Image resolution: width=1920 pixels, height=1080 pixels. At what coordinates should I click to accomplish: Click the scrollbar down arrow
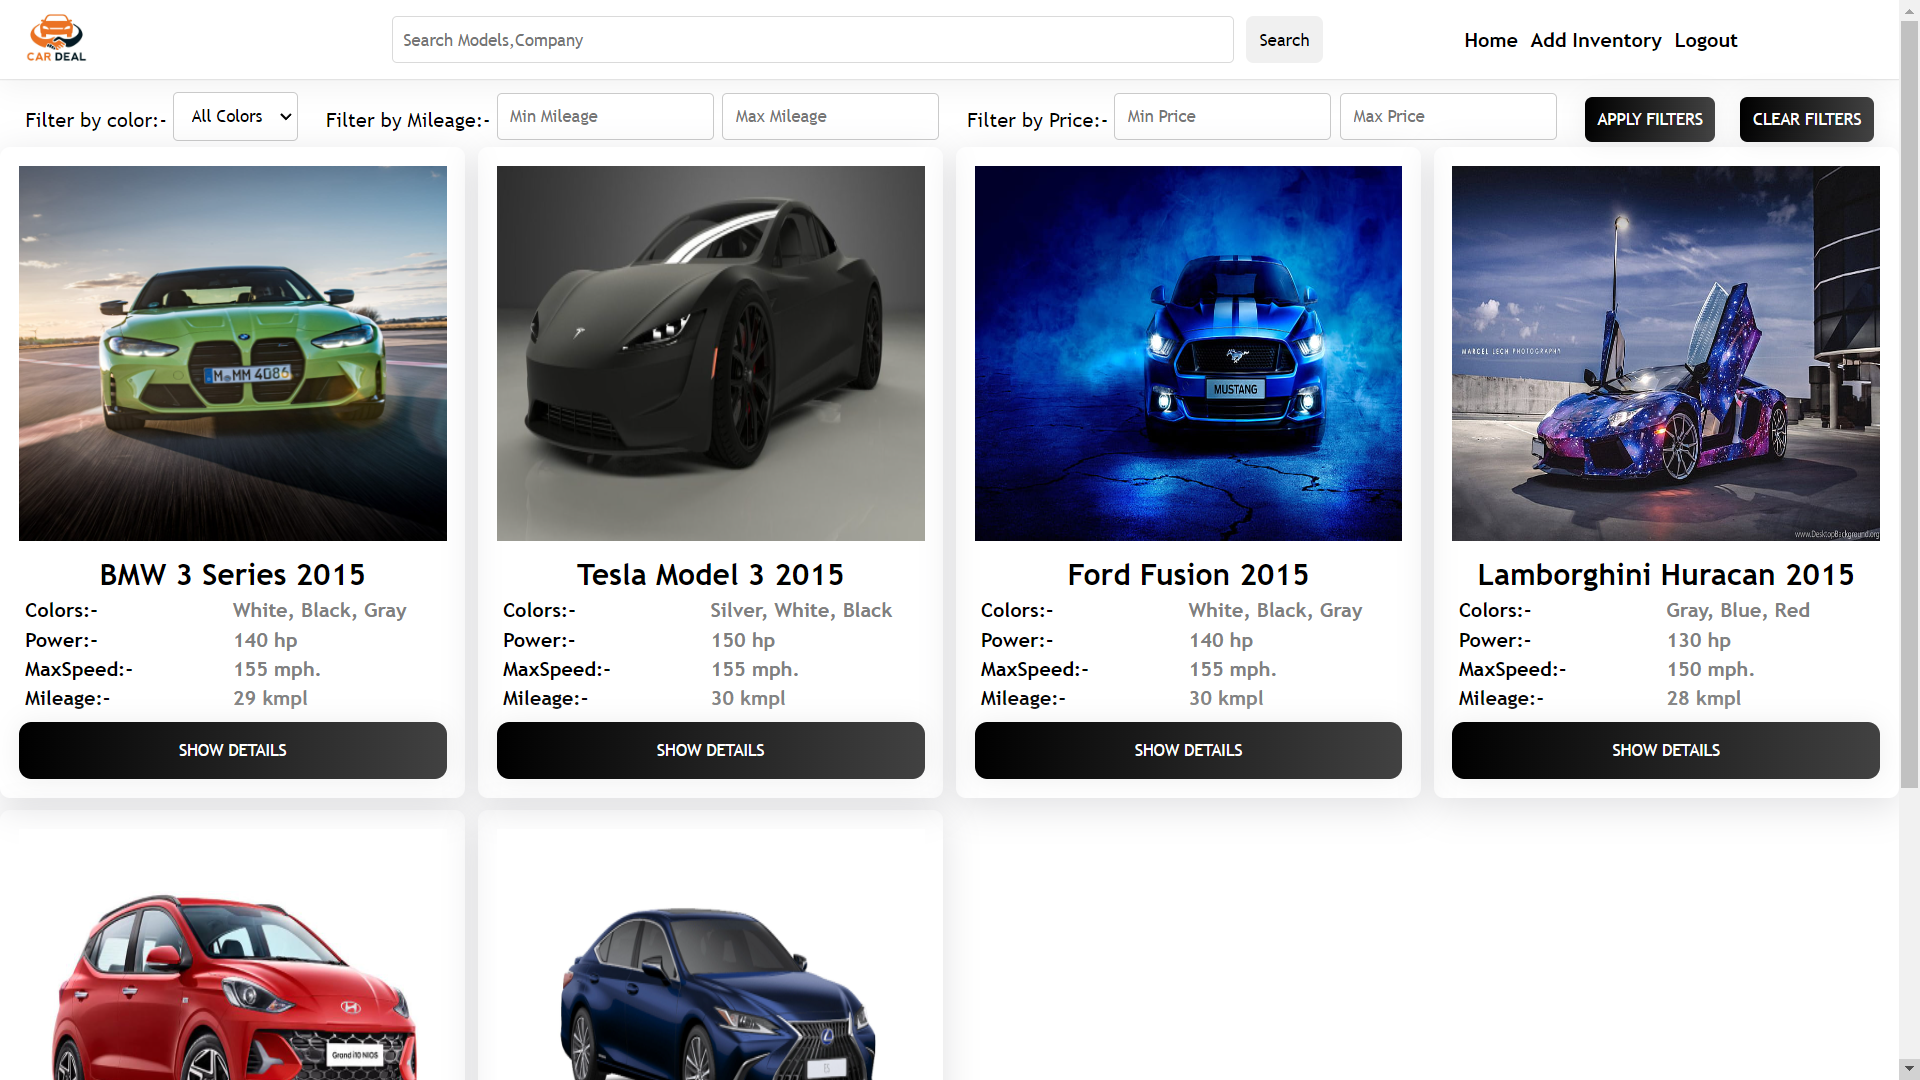point(1909,1068)
